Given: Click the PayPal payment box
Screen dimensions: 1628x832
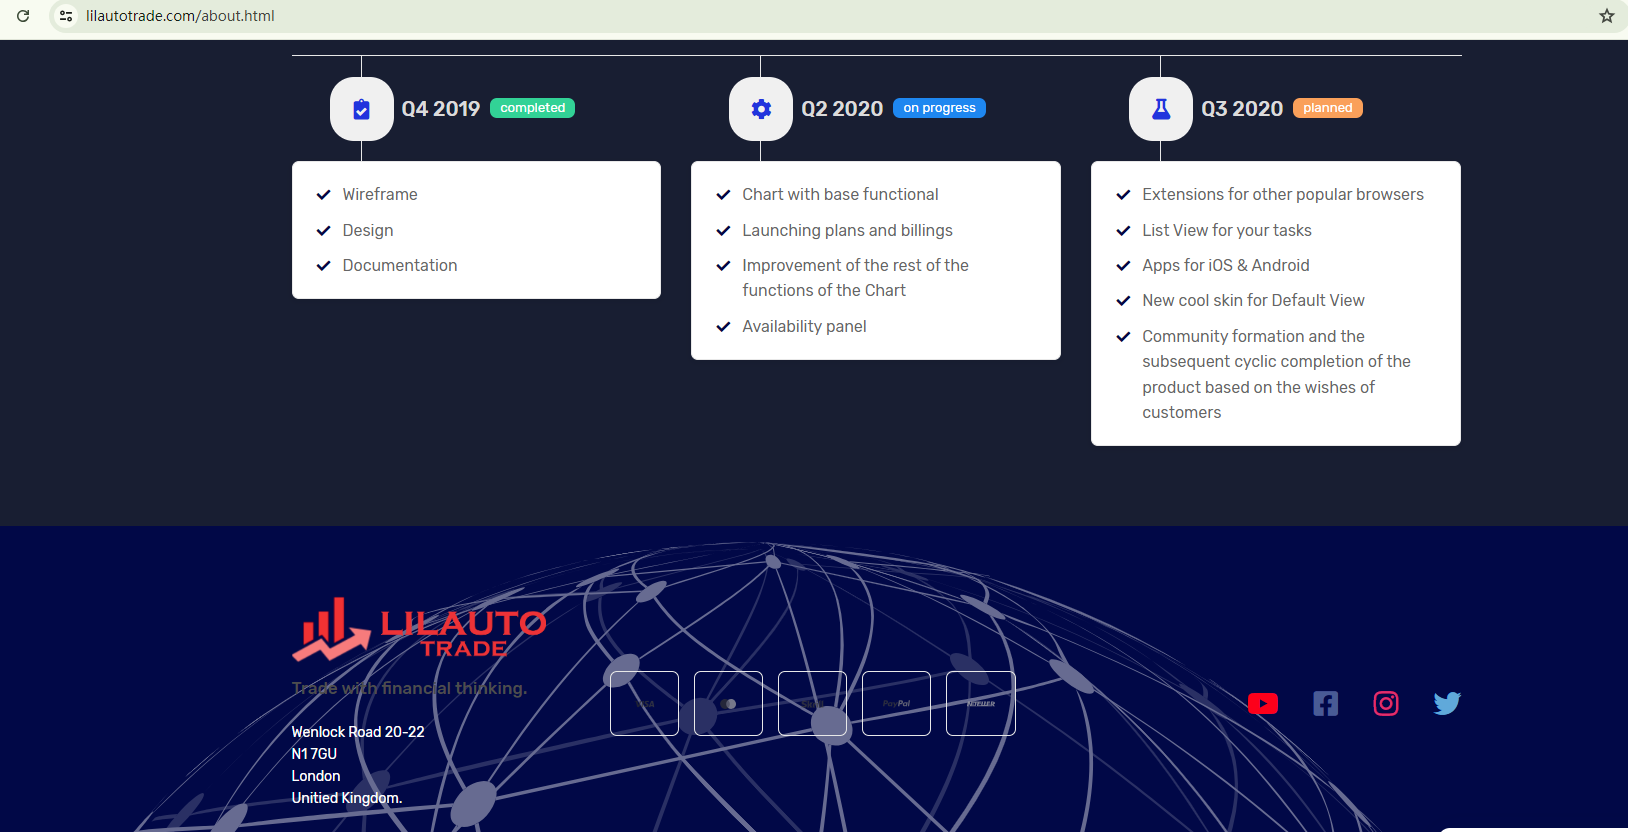Looking at the screenshot, I should [x=897, y=704].
